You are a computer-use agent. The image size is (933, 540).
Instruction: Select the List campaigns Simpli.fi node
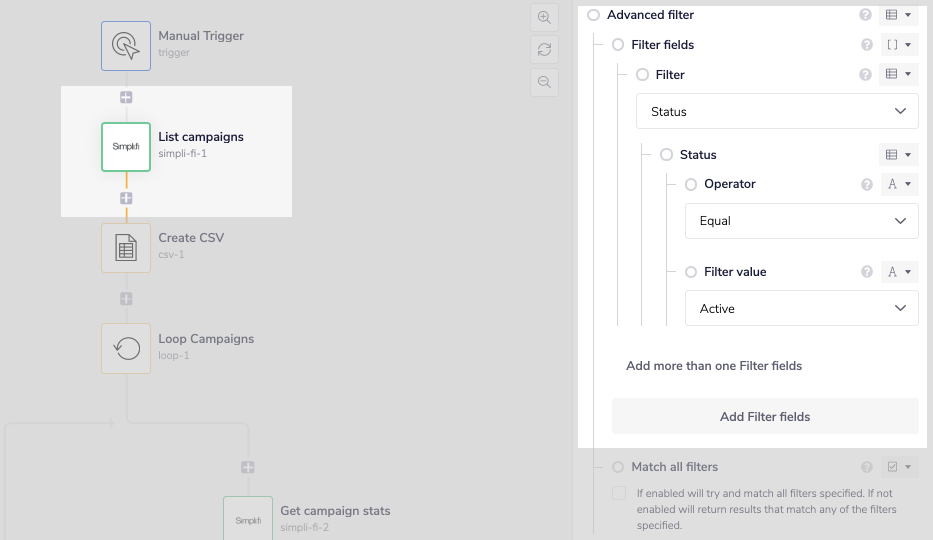click(x=126, y=147)
